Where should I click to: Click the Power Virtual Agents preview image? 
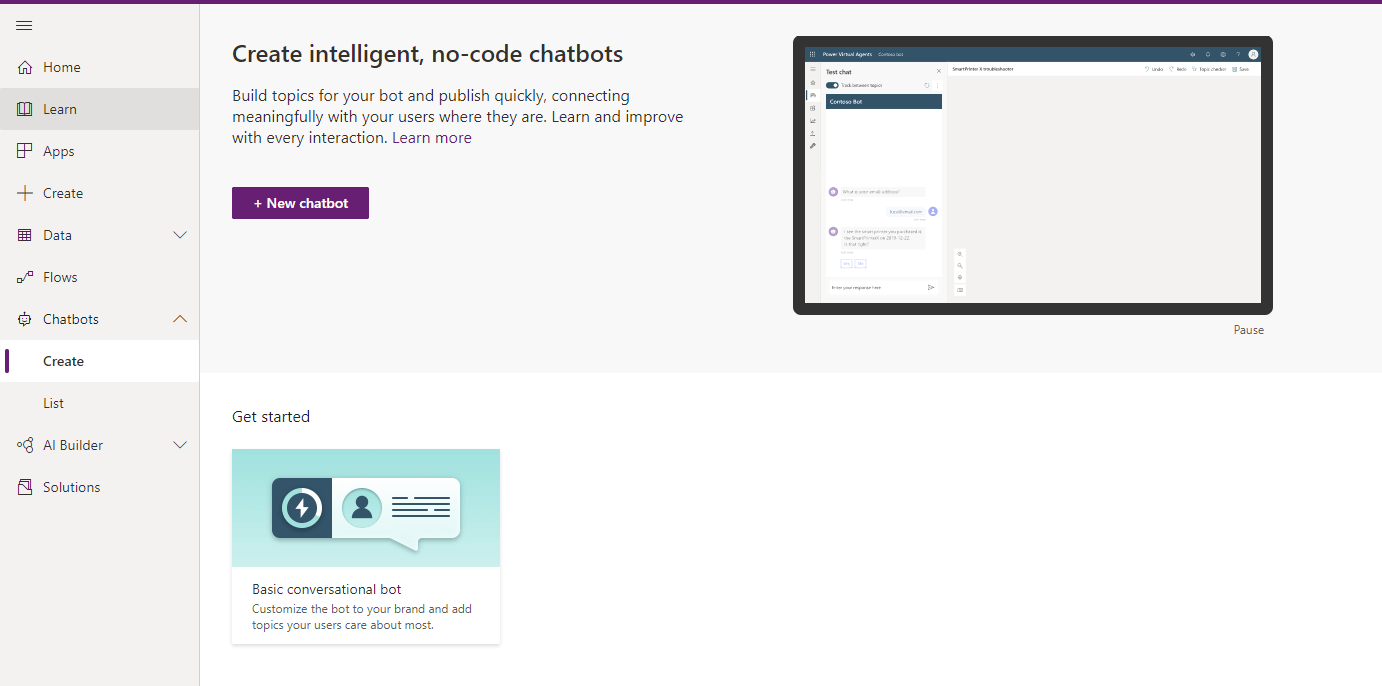[x=1033, y=175]
